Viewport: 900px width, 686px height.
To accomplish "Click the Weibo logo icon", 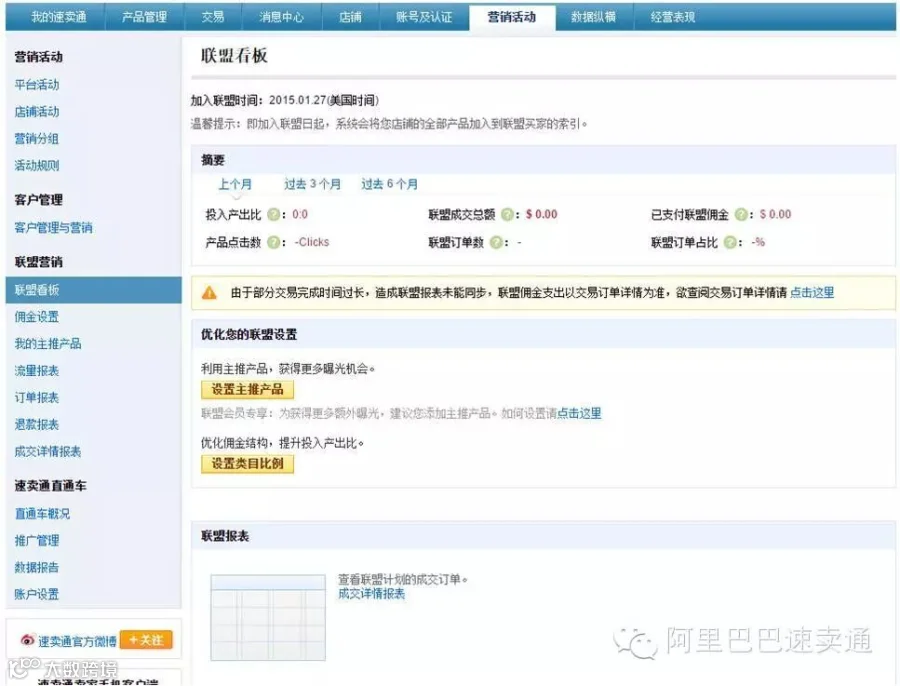I will pos(27,640).
